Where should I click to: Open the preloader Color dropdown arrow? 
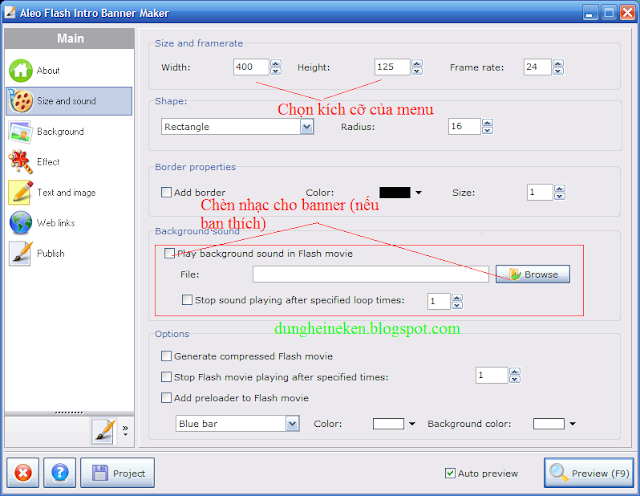pyautogui.click(x=412, y=424)
